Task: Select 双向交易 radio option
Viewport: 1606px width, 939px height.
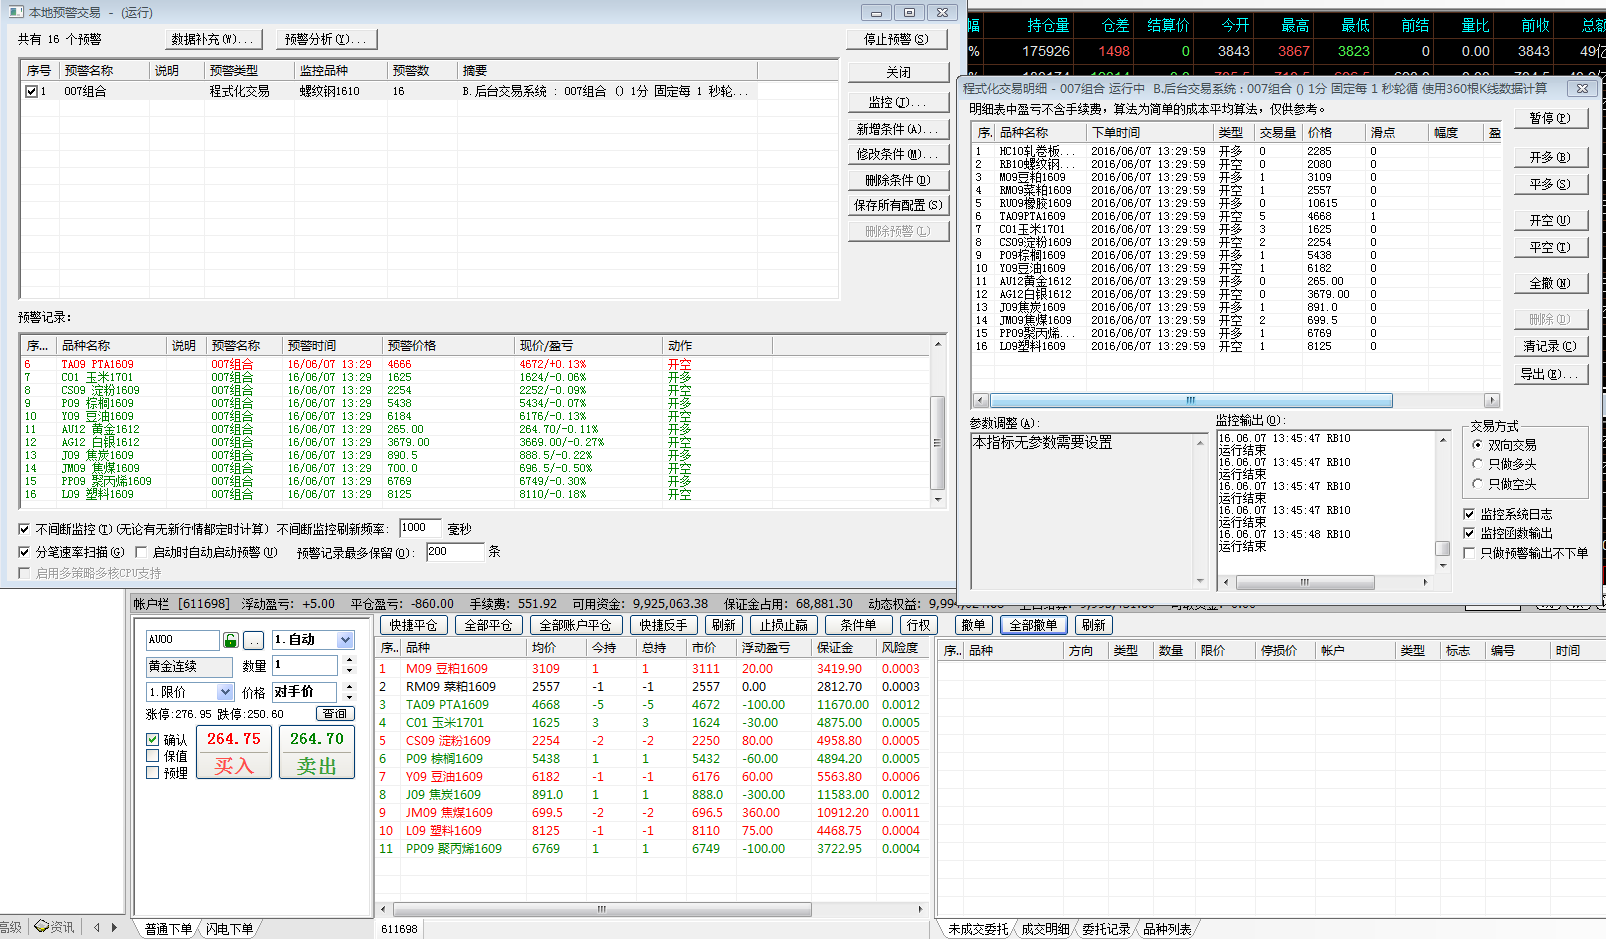Action: coord(1478,445)
